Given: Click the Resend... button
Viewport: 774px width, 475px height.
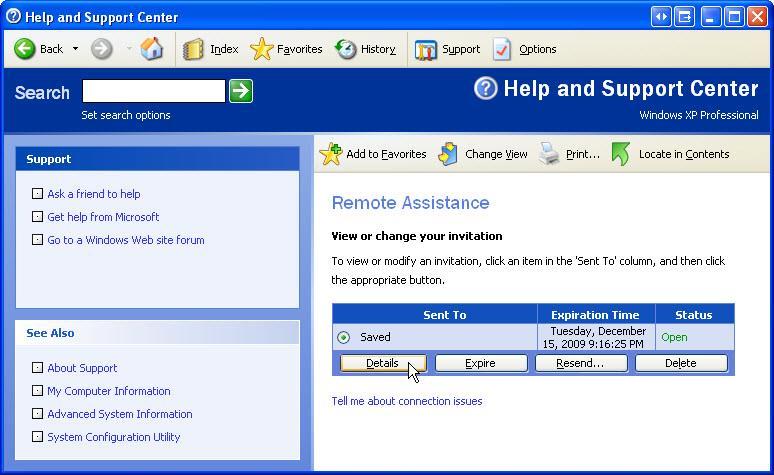Looking at the screenshot, I should [581, 363].
